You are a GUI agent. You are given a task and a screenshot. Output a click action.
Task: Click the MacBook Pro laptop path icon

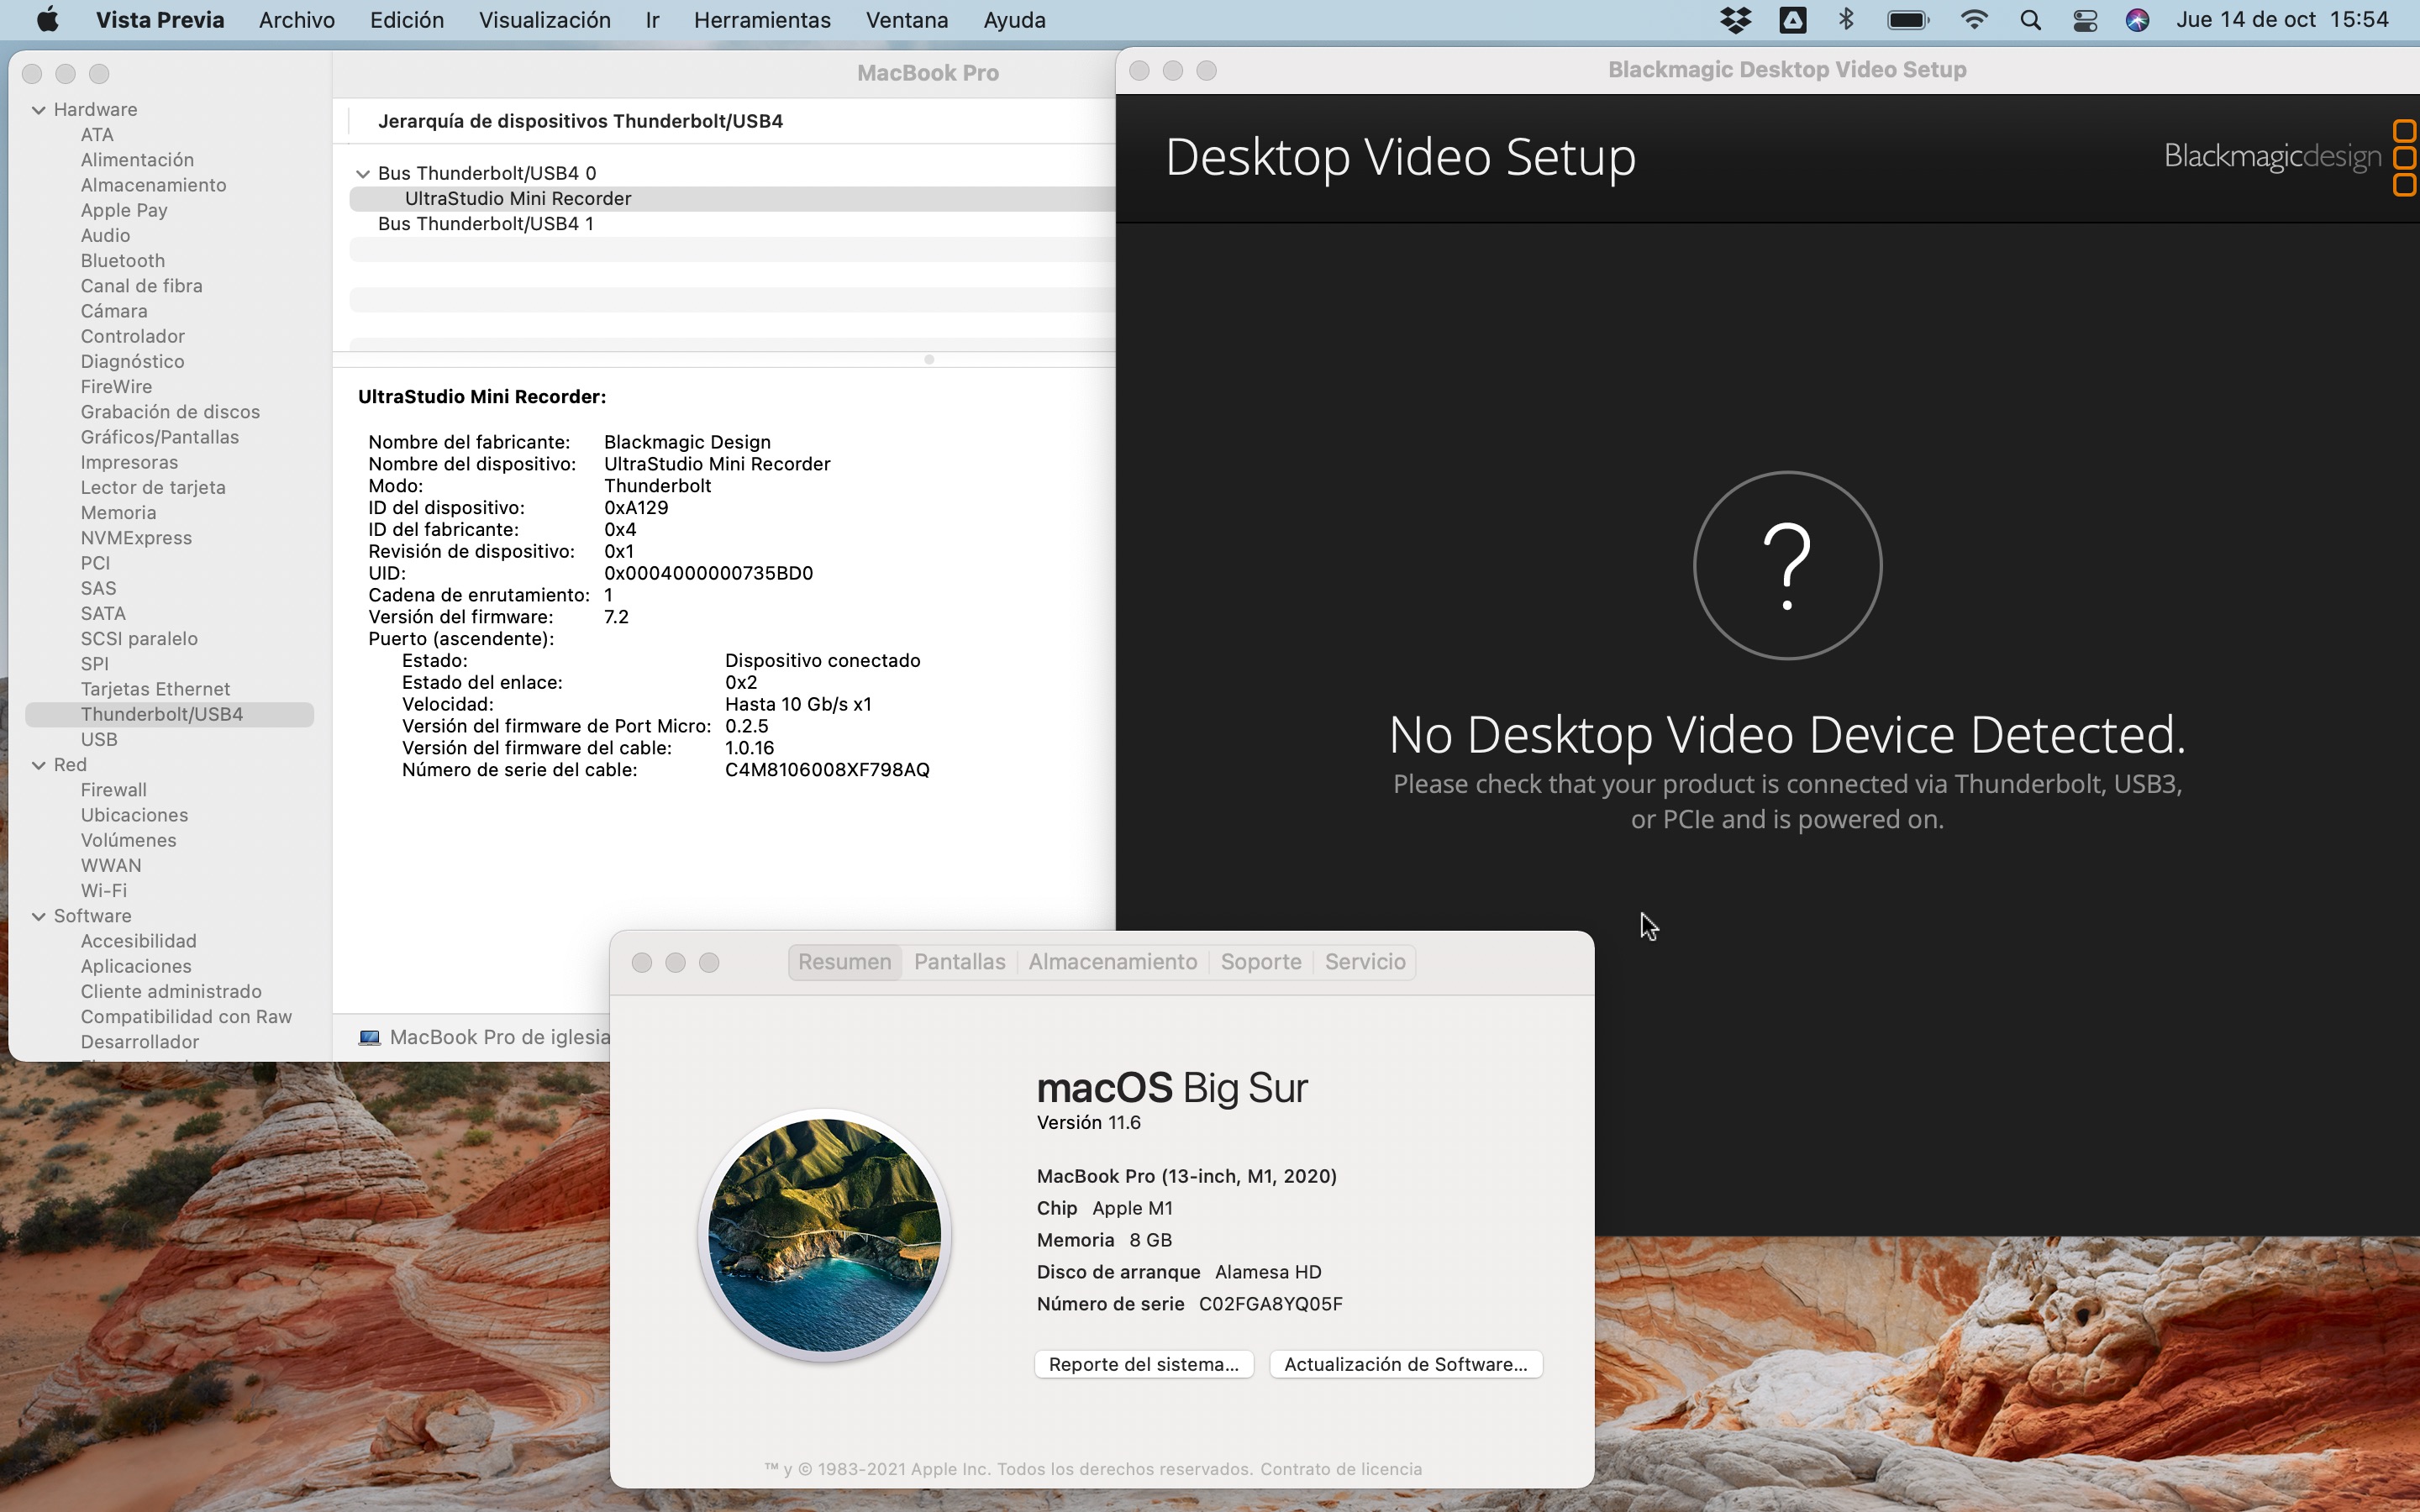[369, 1037]
